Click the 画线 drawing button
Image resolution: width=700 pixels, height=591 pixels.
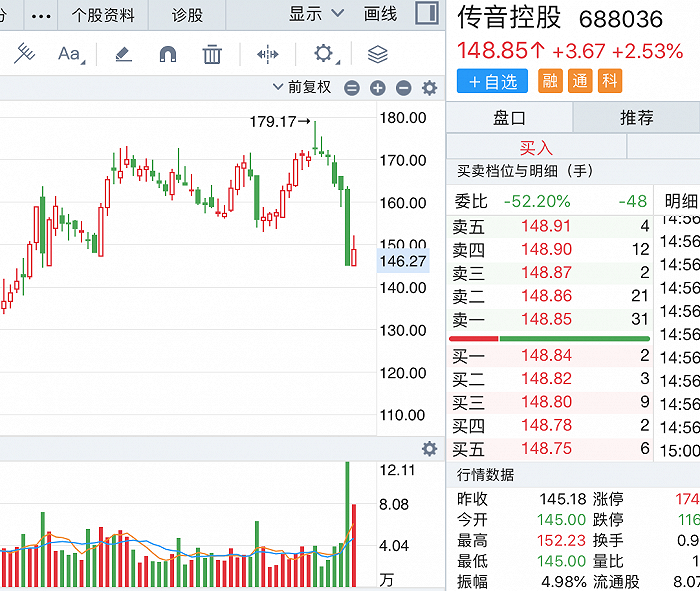380,14
